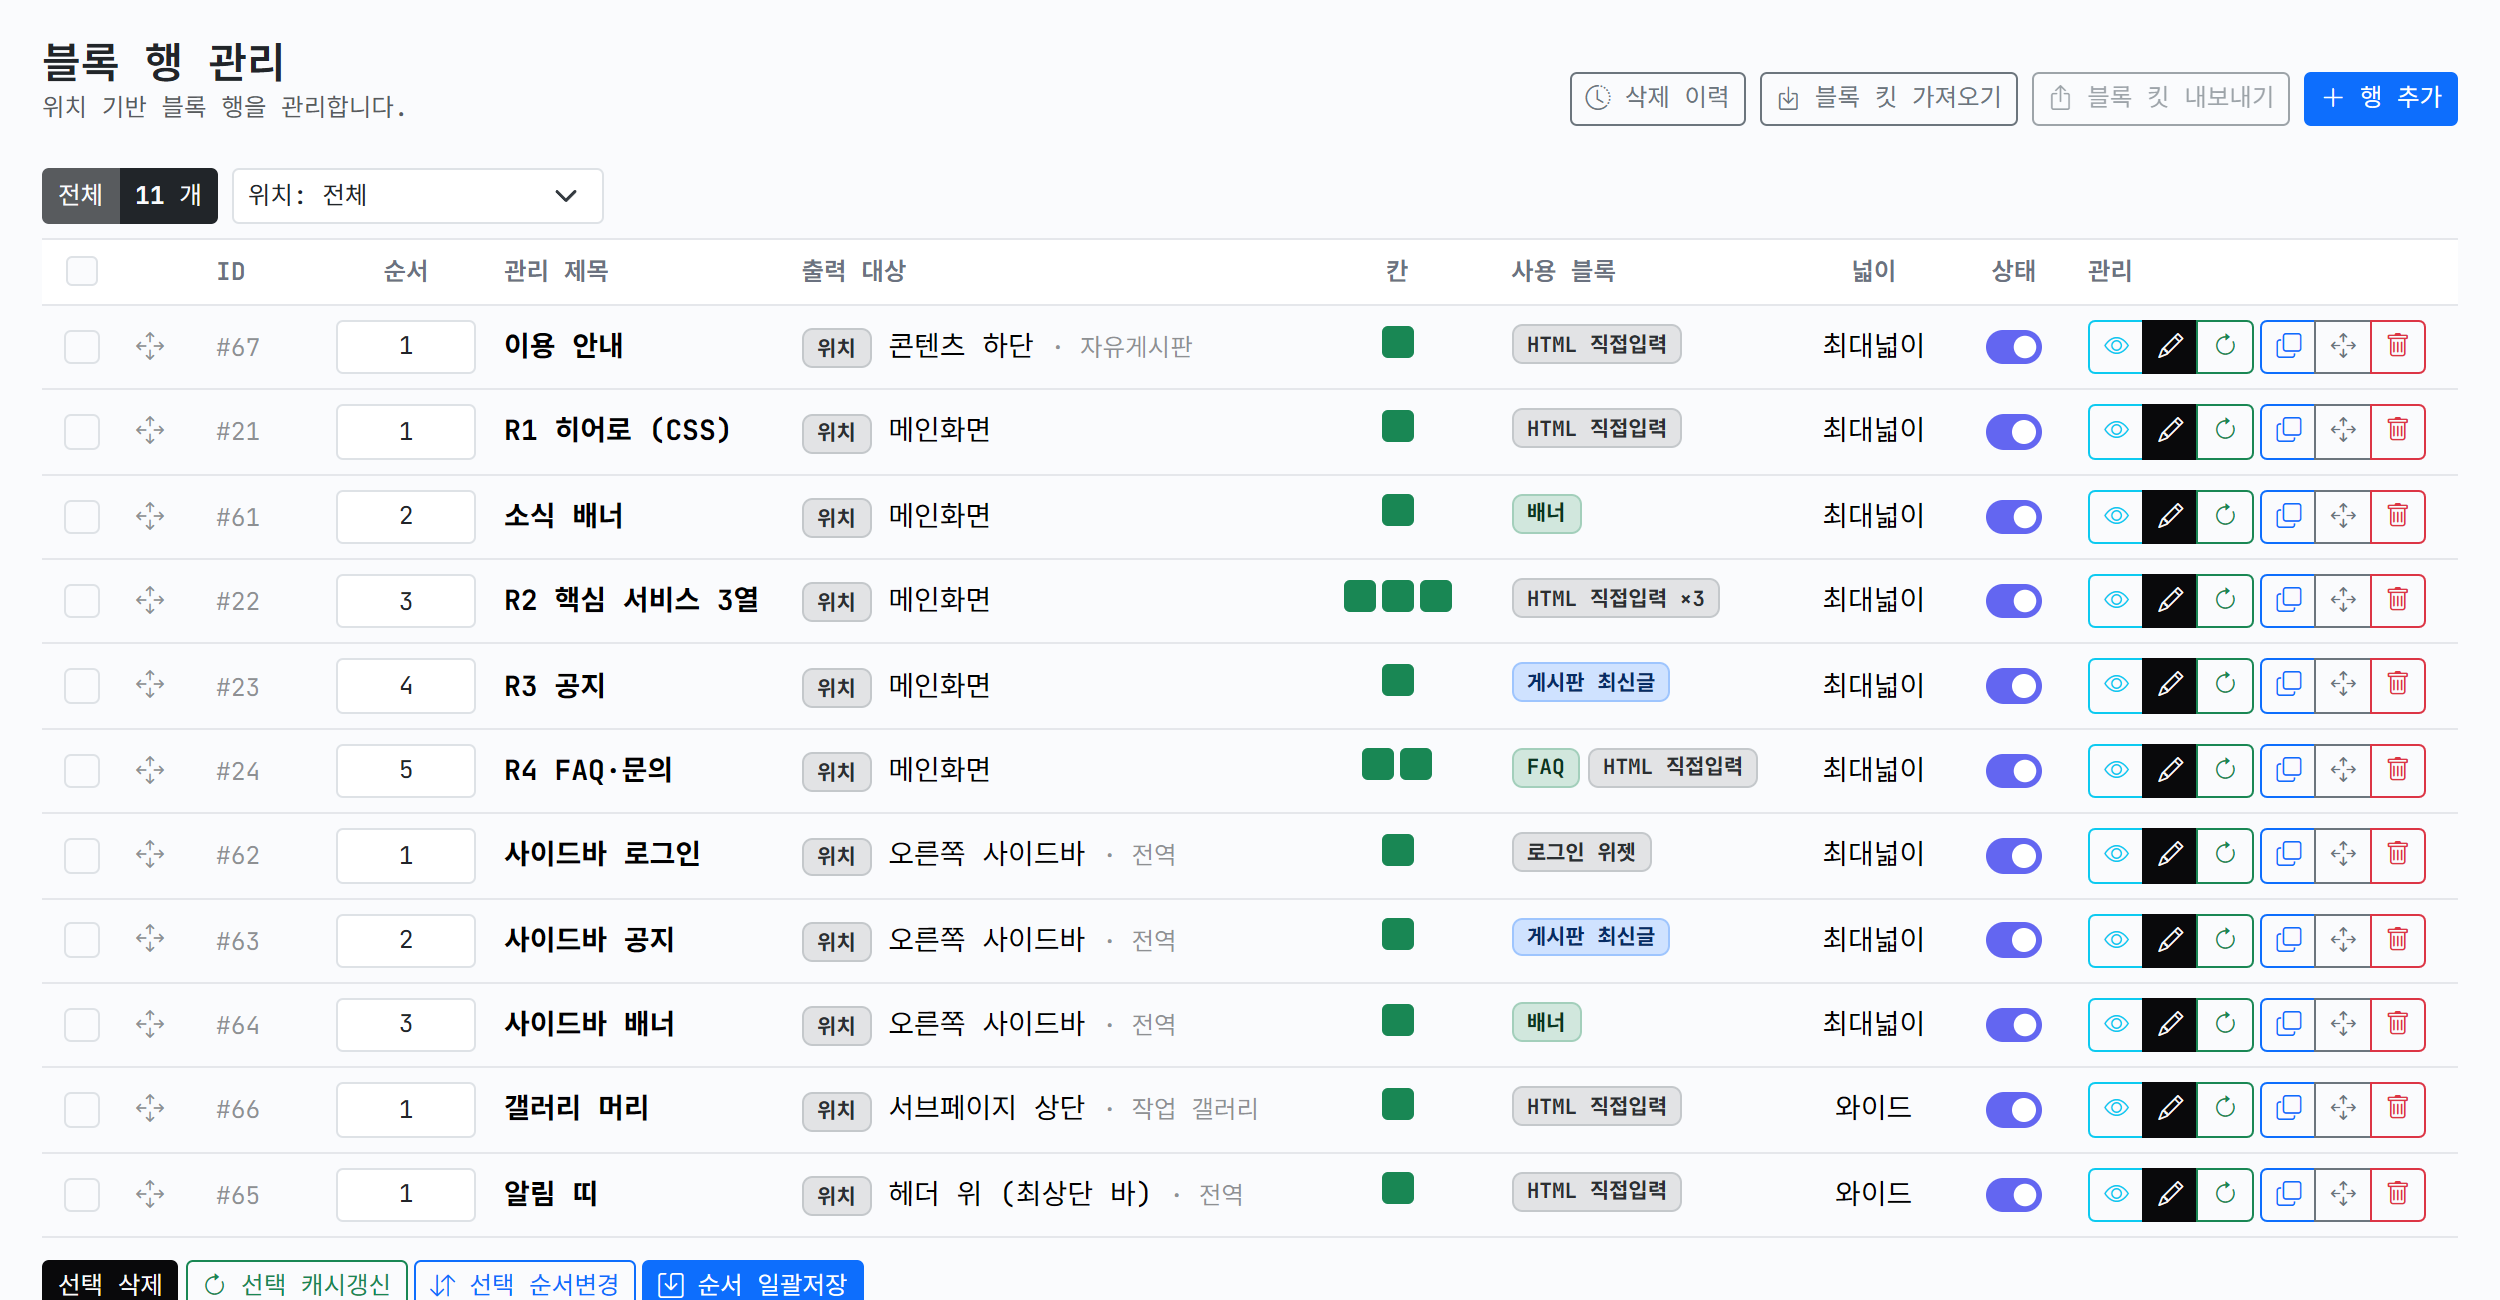Delete the 사이드바 공지 row

(x=2398, y=940)
